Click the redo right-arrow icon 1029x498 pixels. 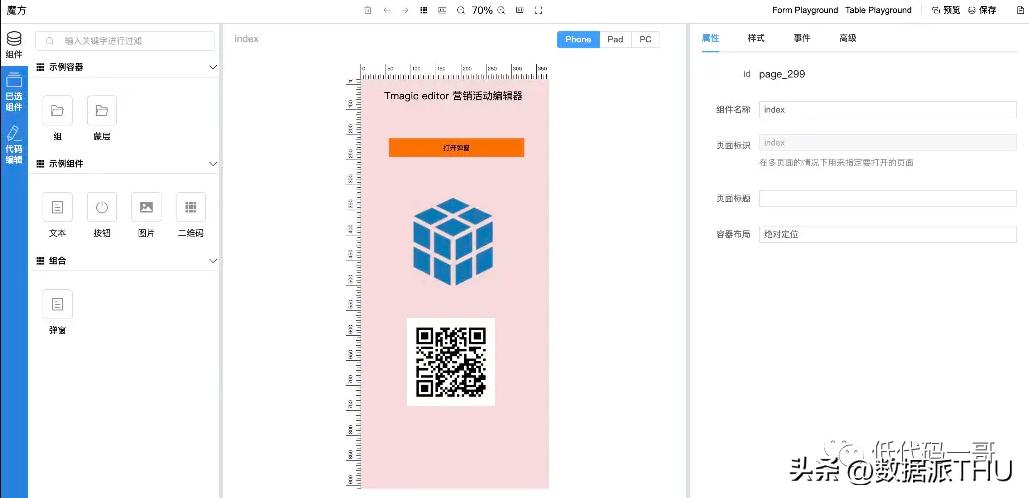tap(405, 10)
